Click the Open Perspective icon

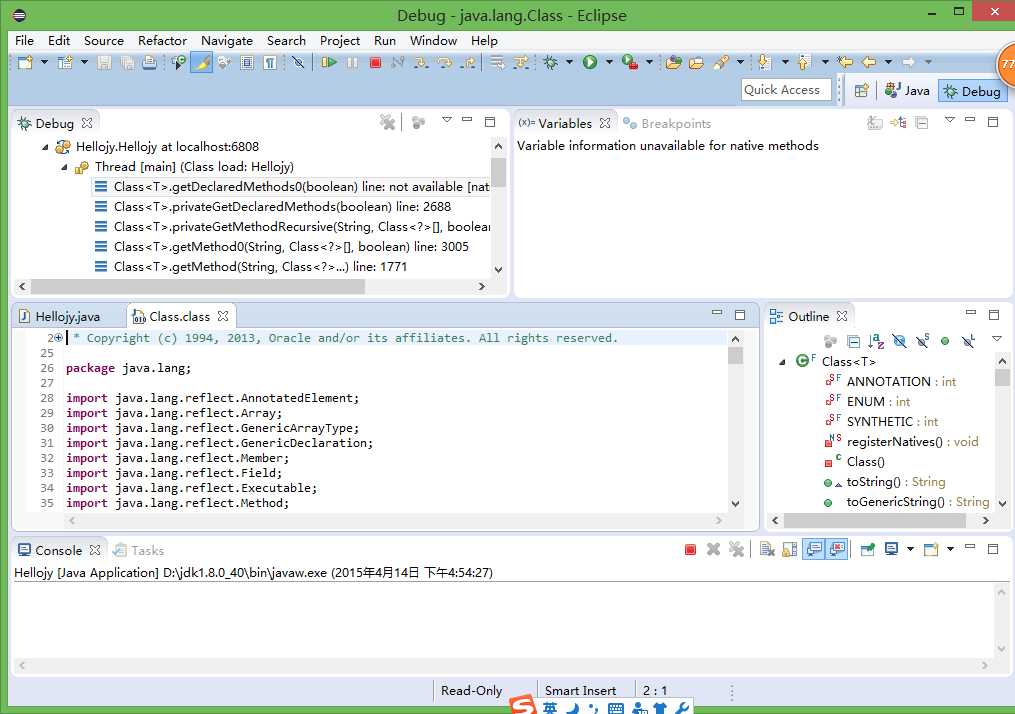(x=861, y=91)
